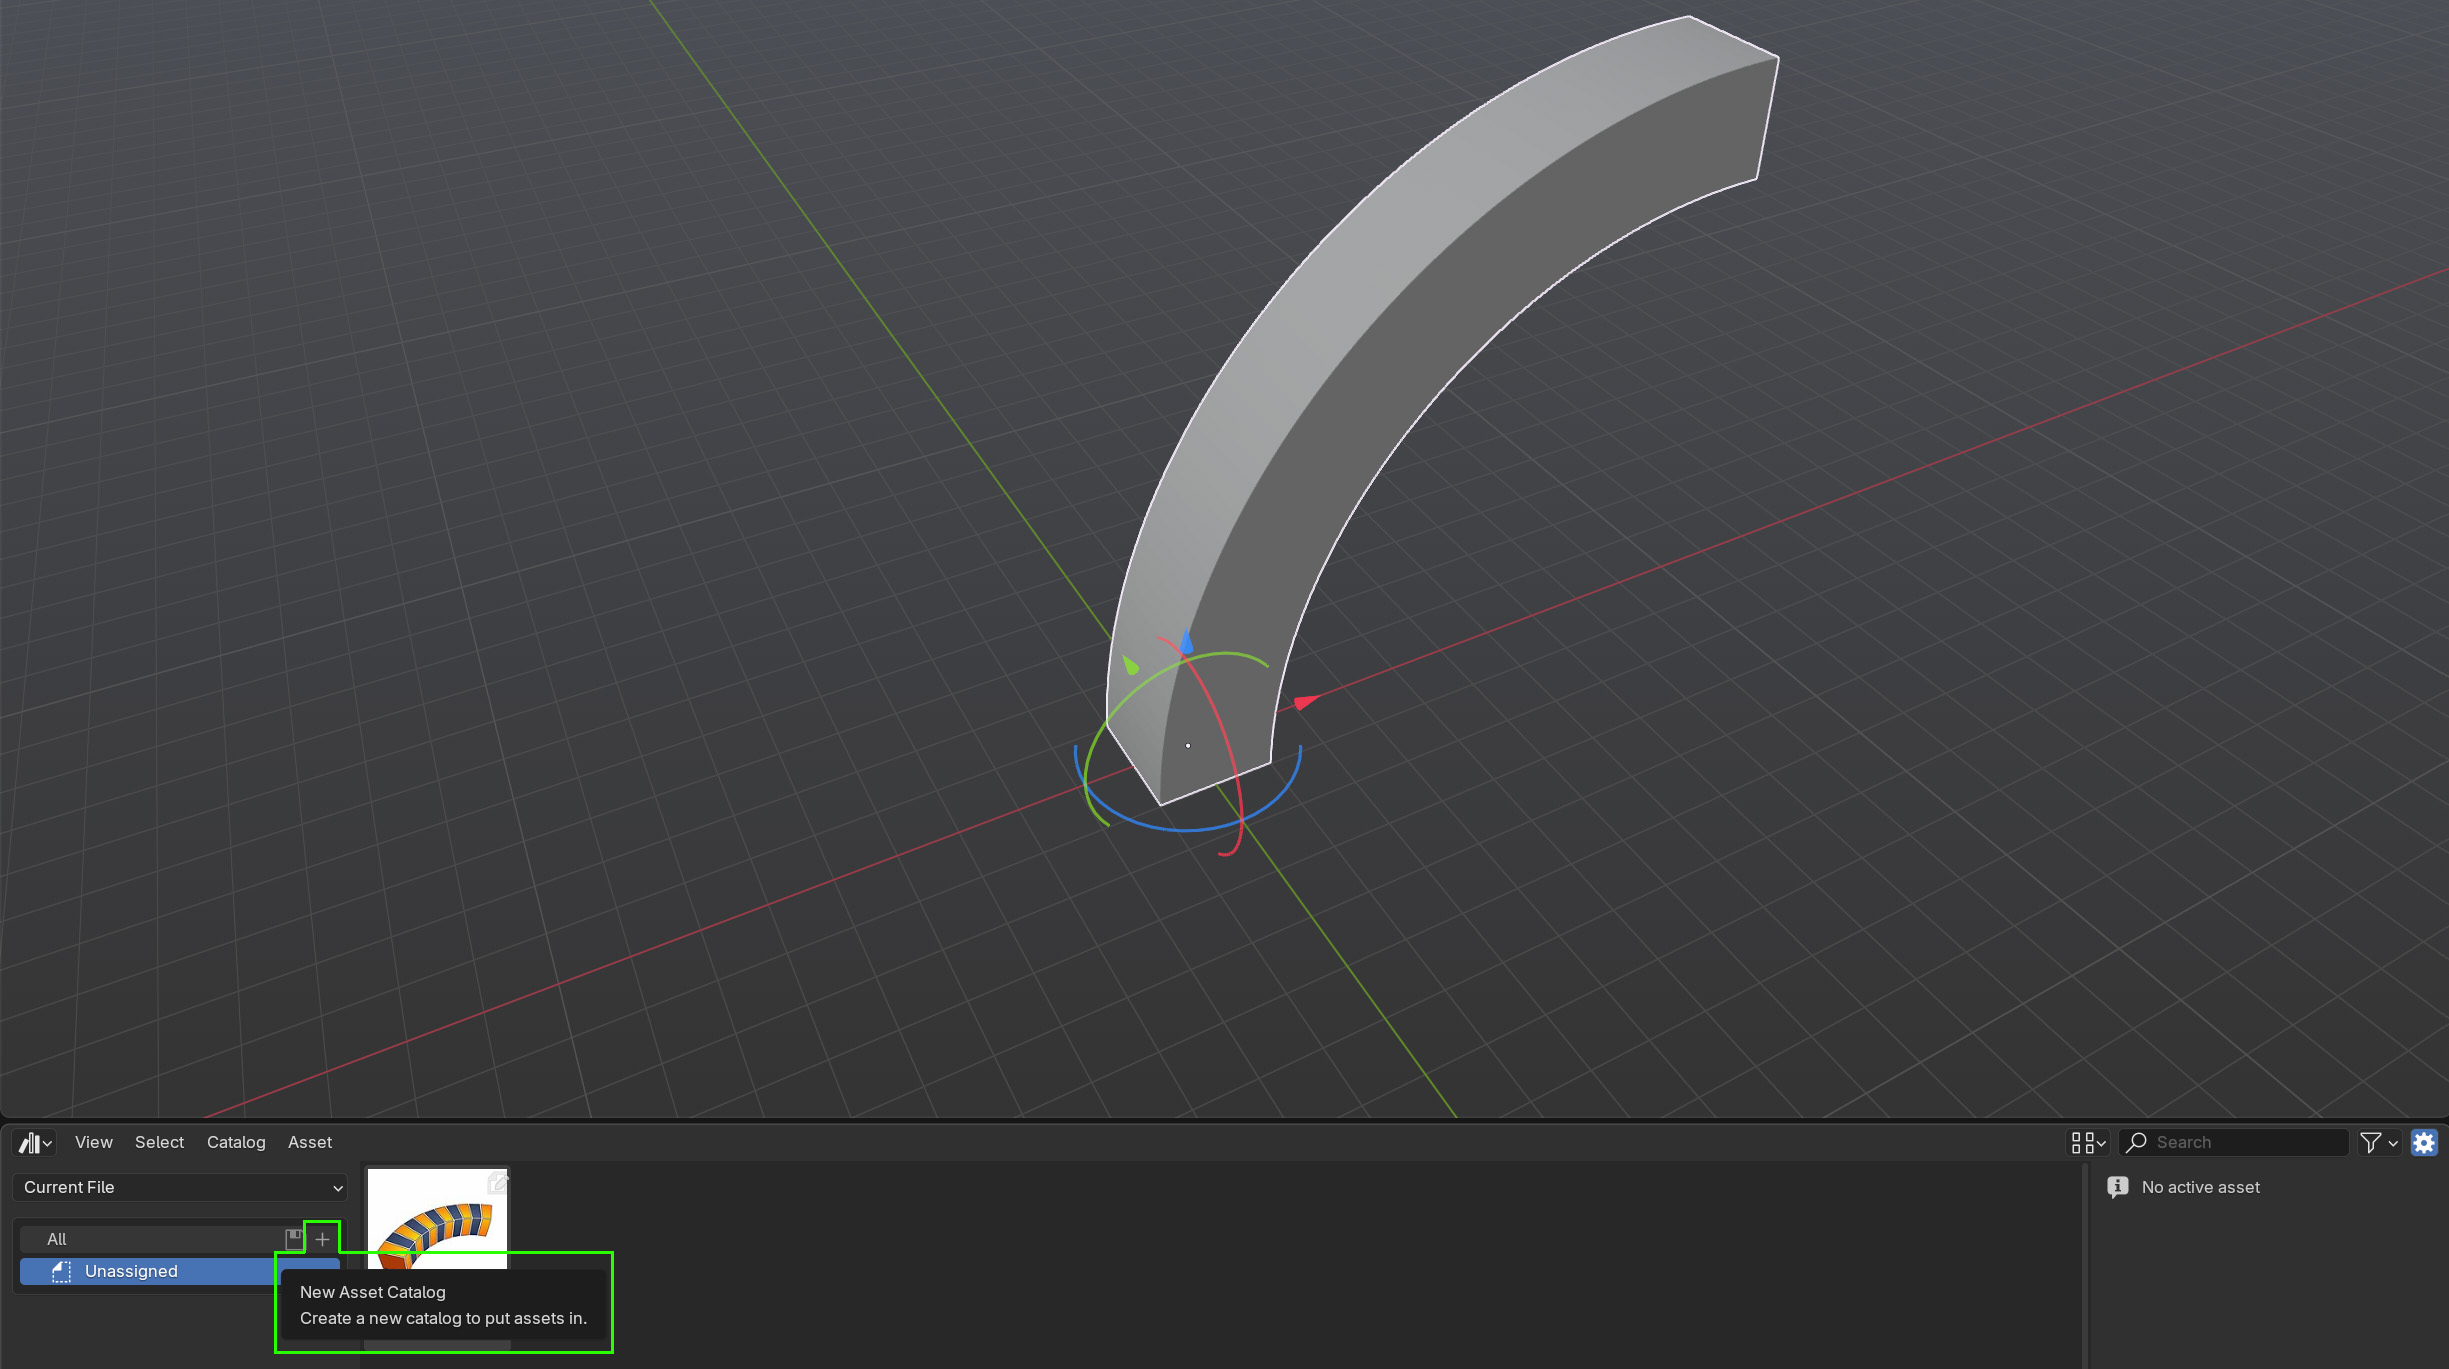The image size is (2449, 1369).
Task: Toggle the asset details gear button
Action: (x=2424, y=1142)
